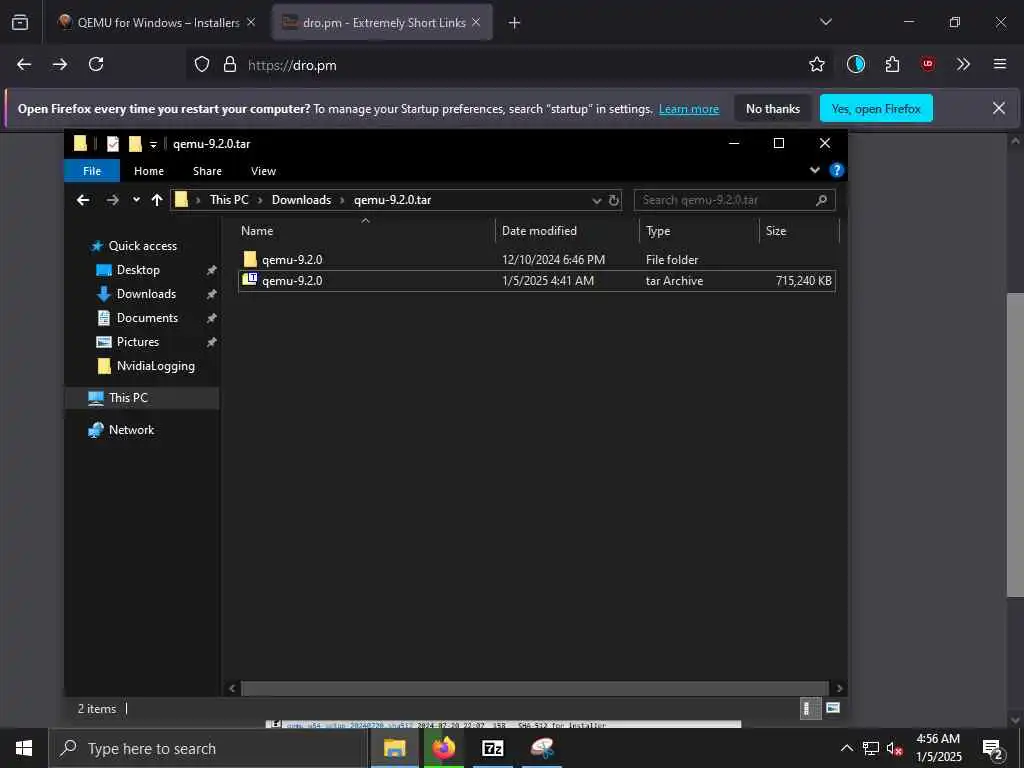Click the Explorer horizontal scrollbar

tap(535, 688)
